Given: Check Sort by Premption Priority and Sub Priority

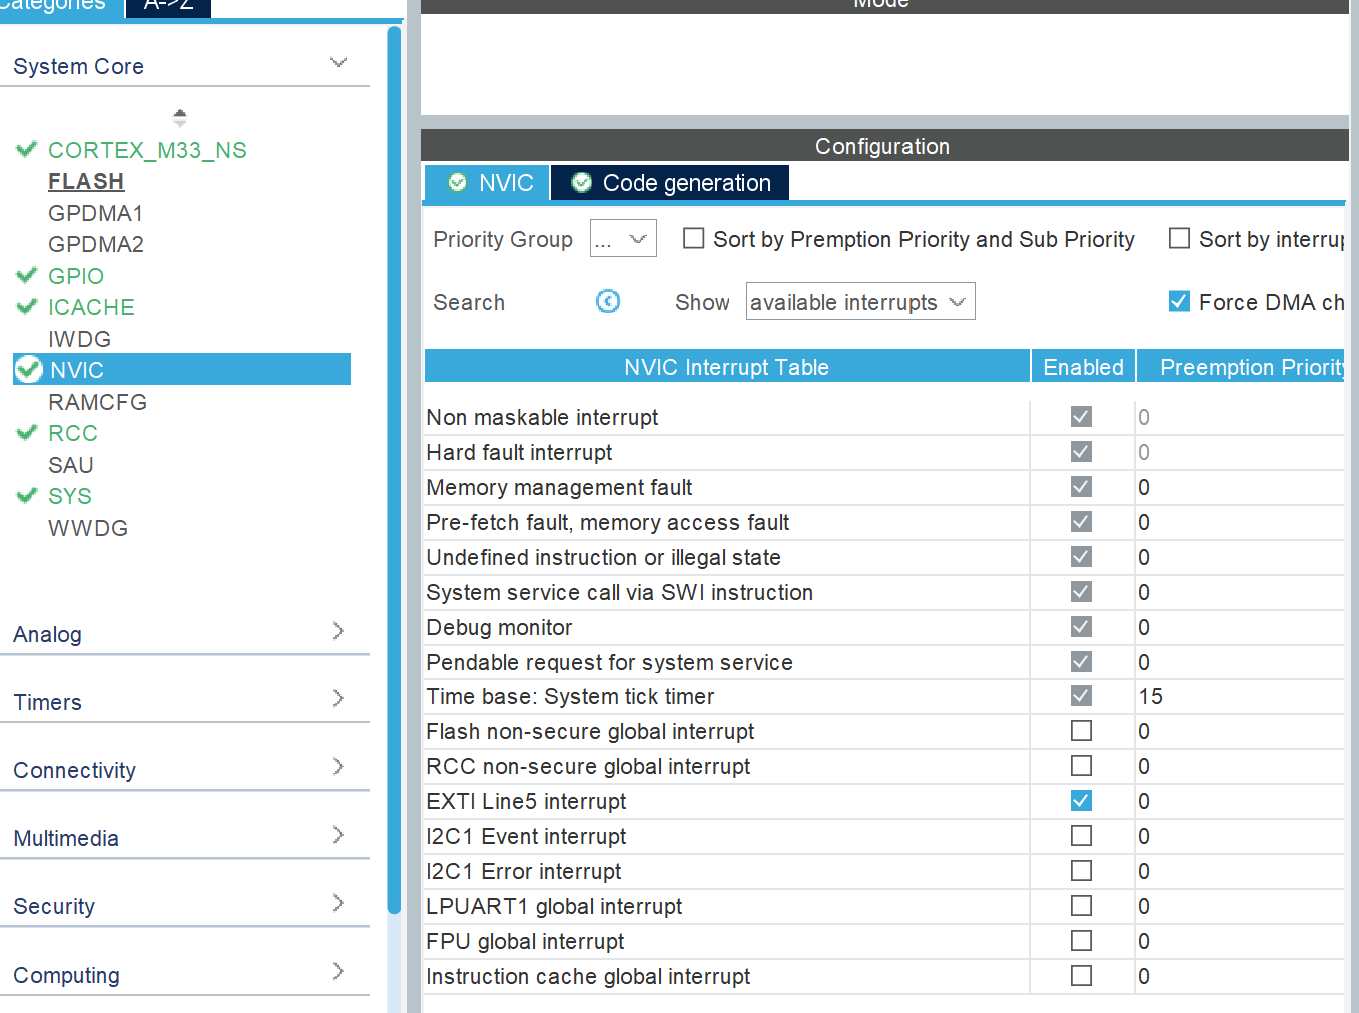Looking at the screenshot, I should tap(693, 238).
